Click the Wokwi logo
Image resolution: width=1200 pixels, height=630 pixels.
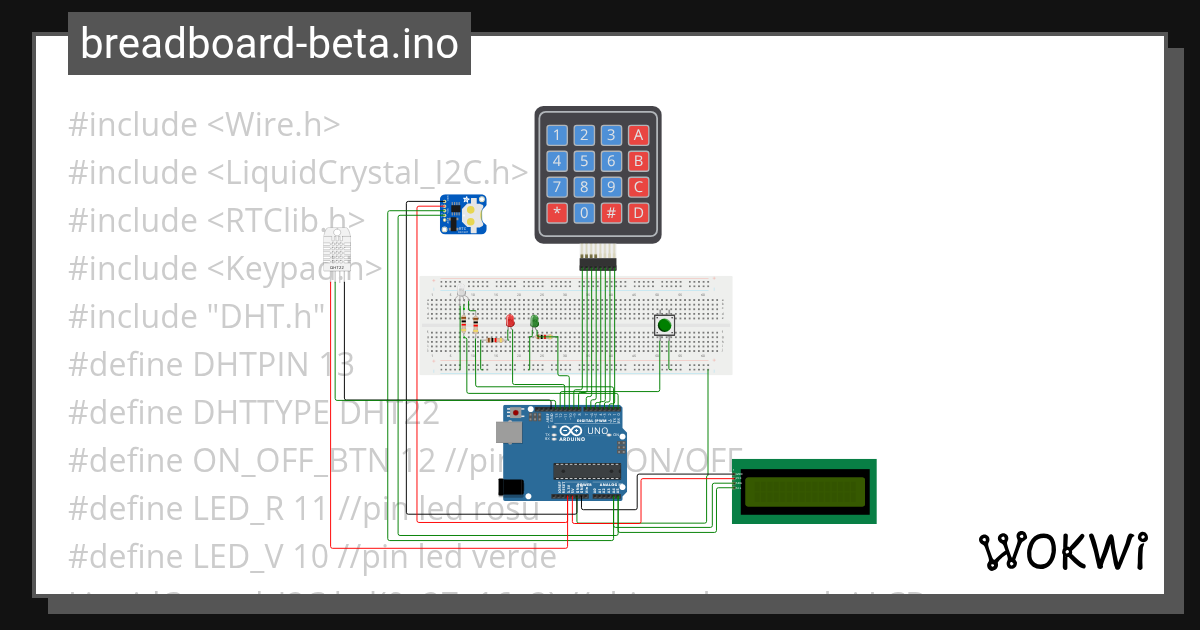click(1065, 550)
